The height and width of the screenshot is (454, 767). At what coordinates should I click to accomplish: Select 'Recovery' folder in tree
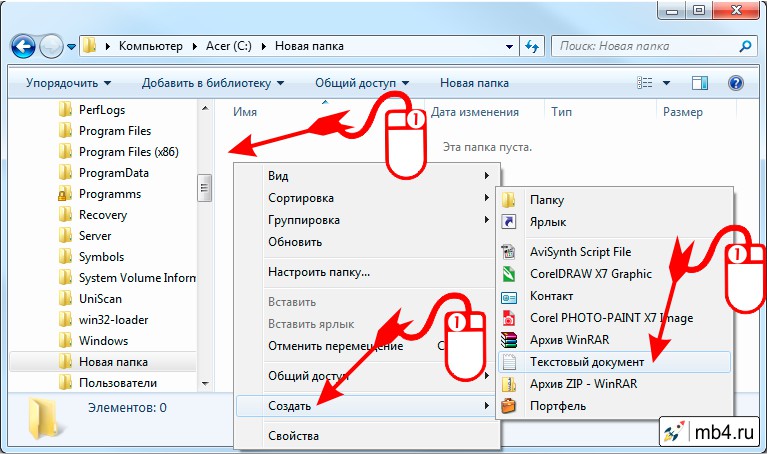(x=103, y=215)
